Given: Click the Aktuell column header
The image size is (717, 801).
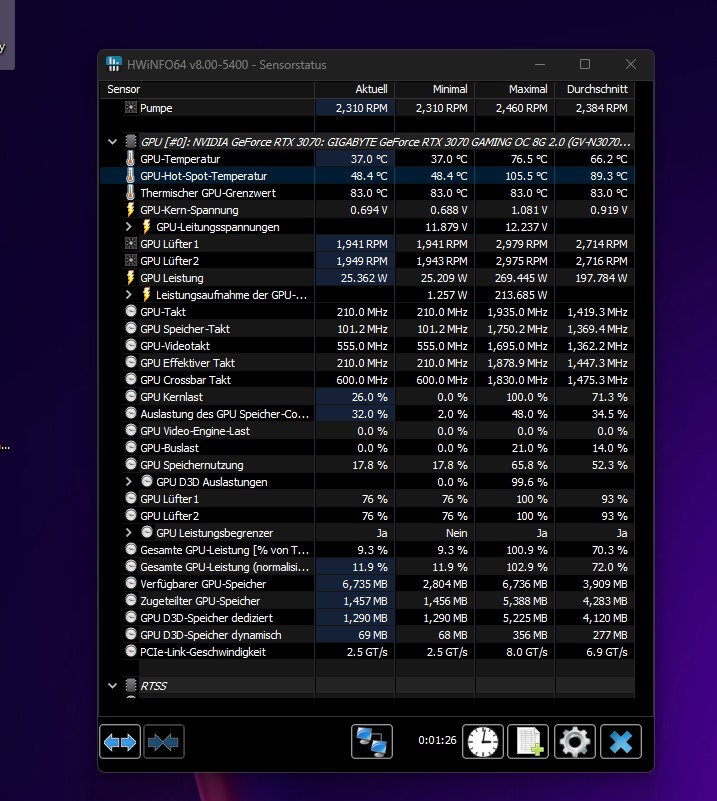Looking at the screenshot, I should [x=354, y=89].
